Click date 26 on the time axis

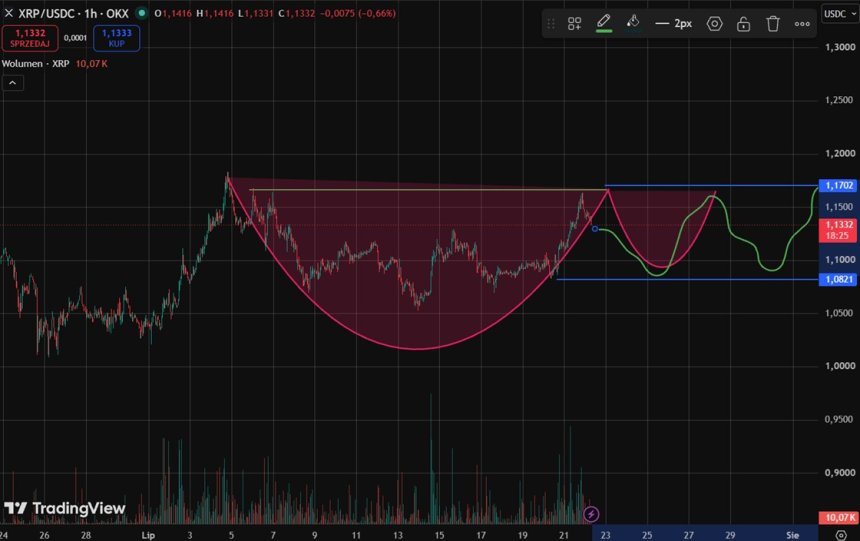click(x=44, y=535)
